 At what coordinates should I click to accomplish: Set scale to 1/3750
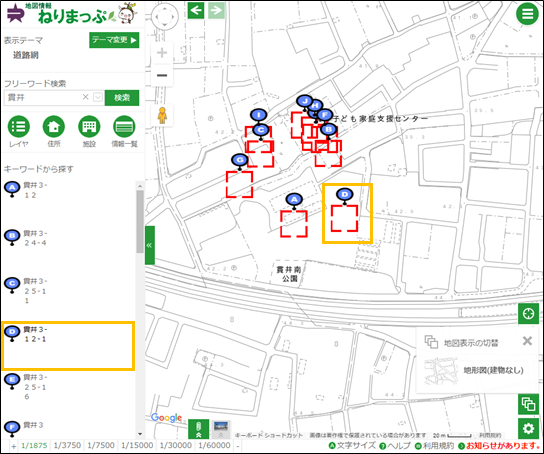[x=67, y=445]
